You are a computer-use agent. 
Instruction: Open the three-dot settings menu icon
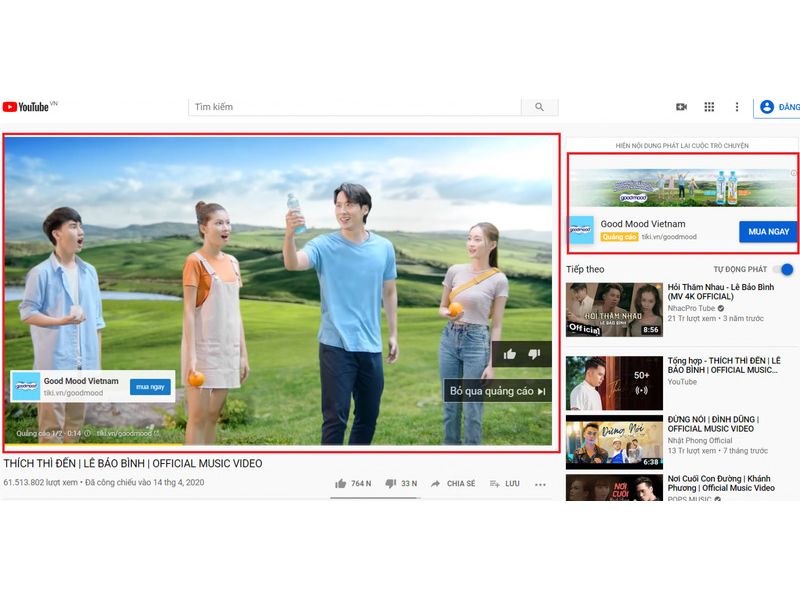(x=737, y=106)
